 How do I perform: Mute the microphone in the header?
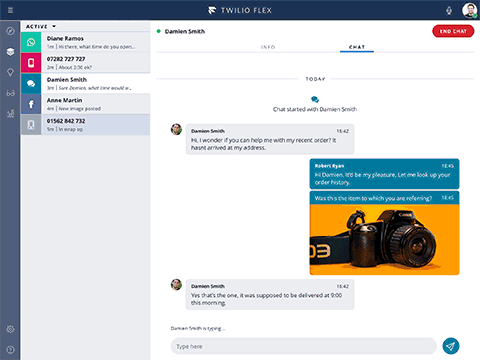coord(449,11)
